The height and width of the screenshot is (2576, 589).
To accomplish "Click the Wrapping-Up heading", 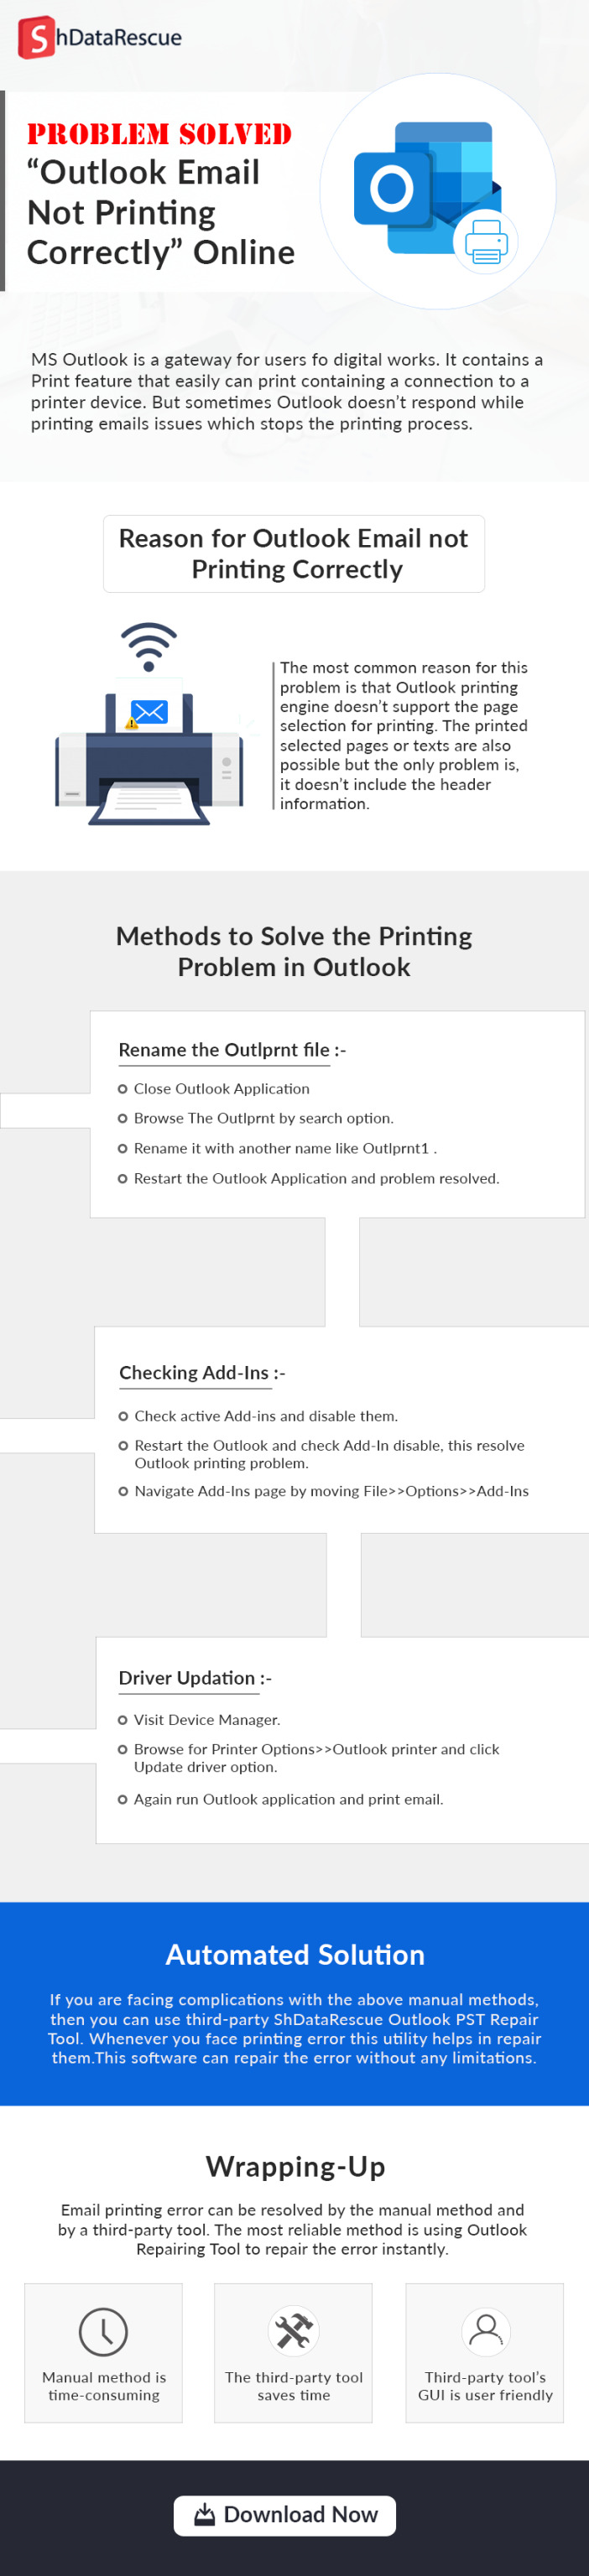I will click(295, 2166).
